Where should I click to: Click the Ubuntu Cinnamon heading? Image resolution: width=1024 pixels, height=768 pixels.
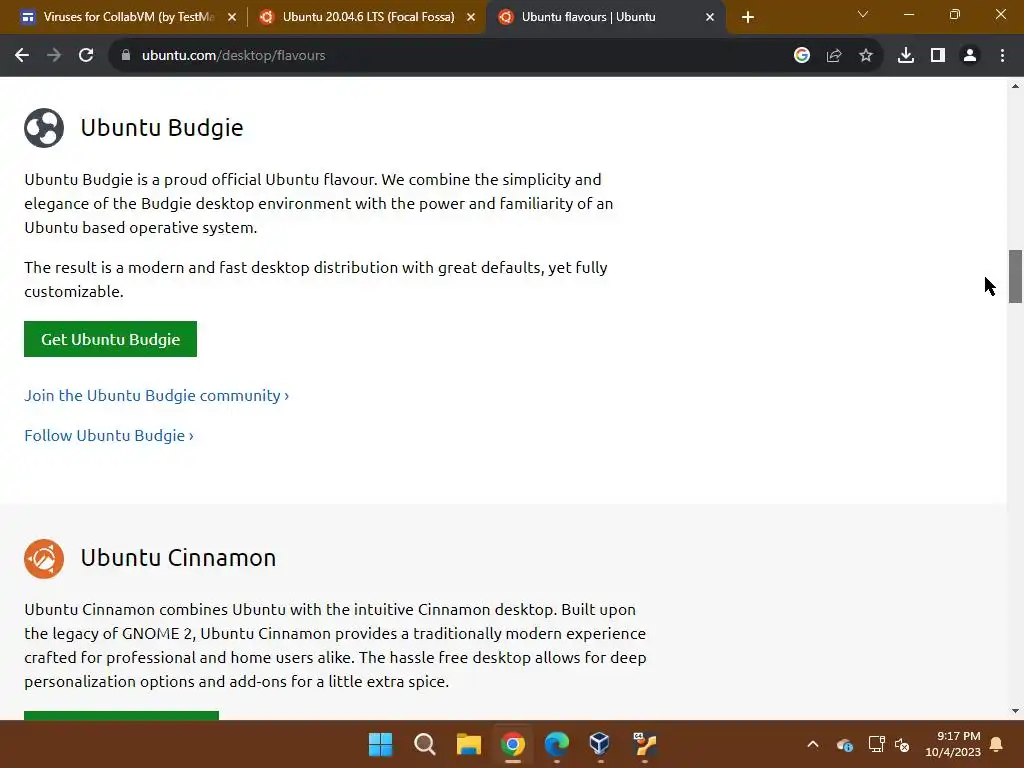[x=178, y=558]
